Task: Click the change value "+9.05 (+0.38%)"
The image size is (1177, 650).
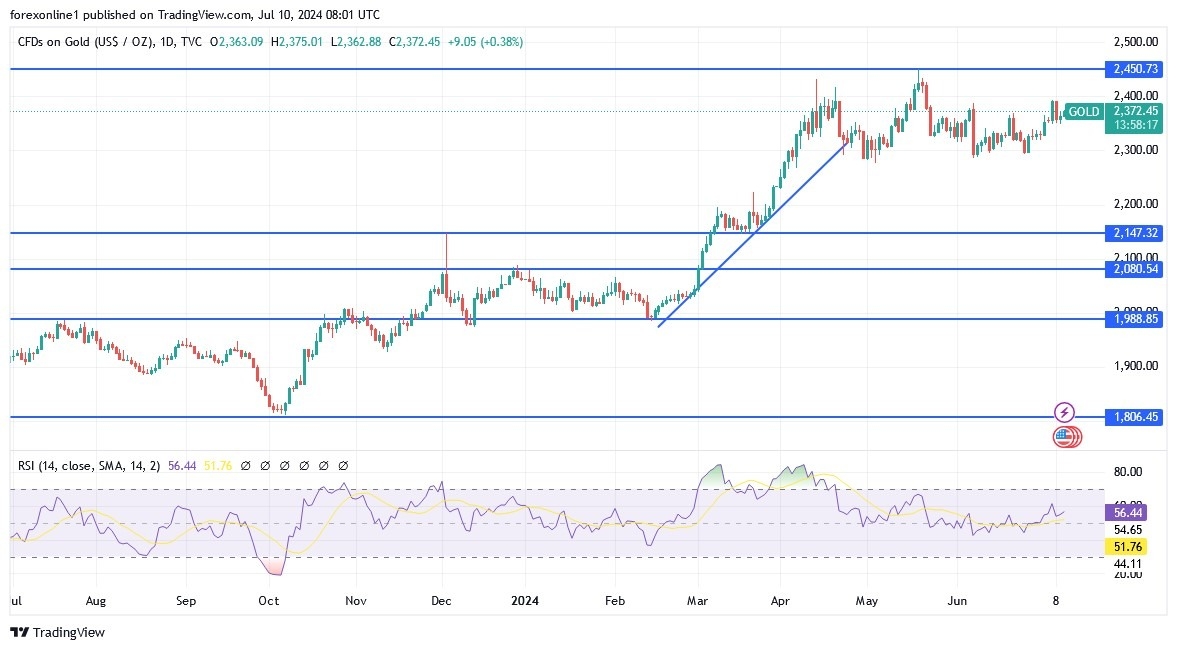Action: point(486,42)
